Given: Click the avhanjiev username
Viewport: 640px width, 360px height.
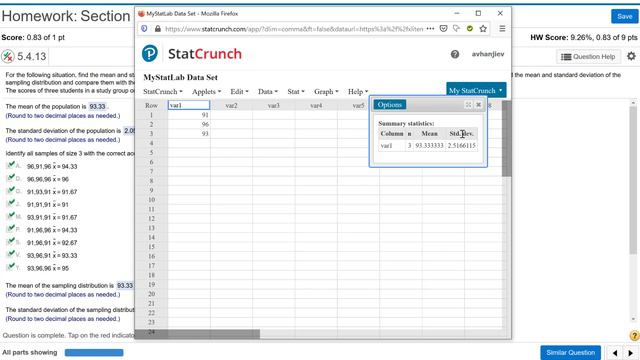Looking at the screenshot, I should [x=488, y=54].
